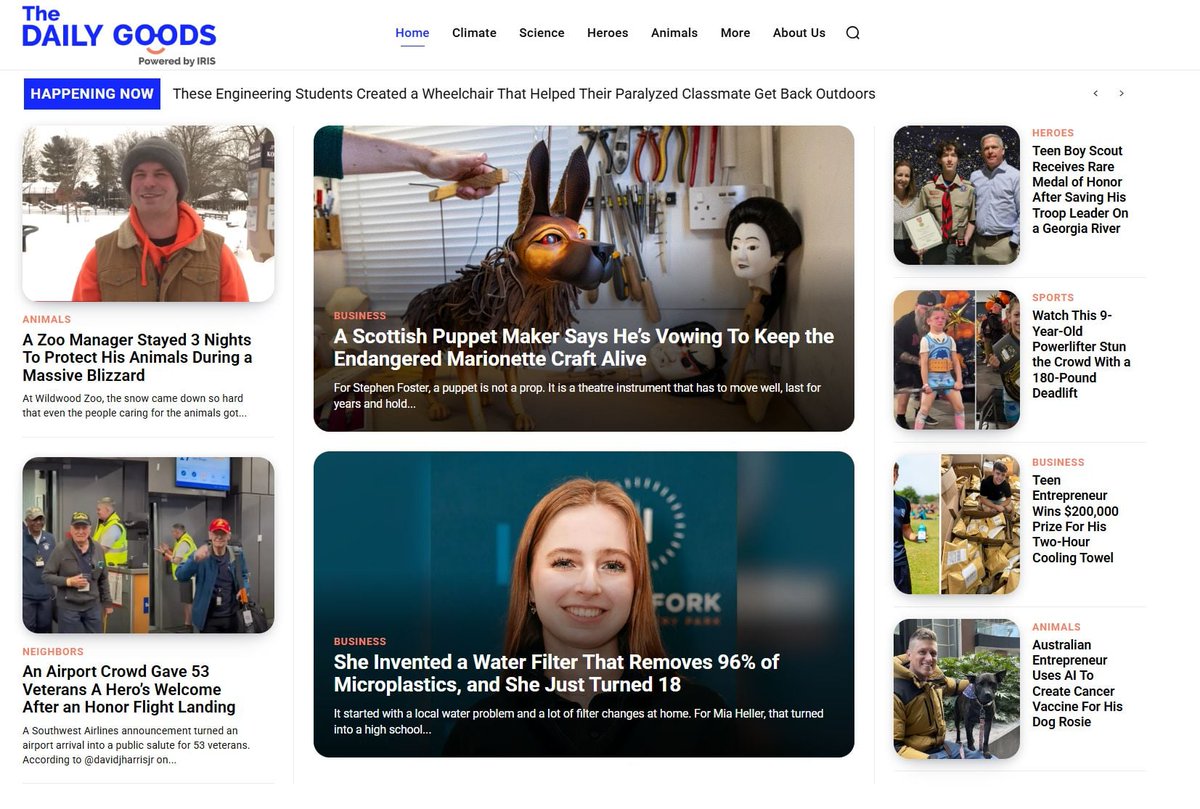The image size is (1200, 809).
Task: Open the Boy Scout medal thumbnail
Action: tap(956, 195)
